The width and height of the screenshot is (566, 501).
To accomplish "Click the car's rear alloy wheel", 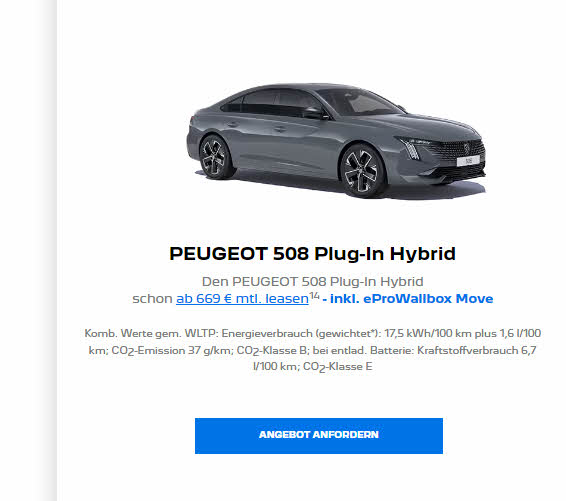I will coord(214,157).
